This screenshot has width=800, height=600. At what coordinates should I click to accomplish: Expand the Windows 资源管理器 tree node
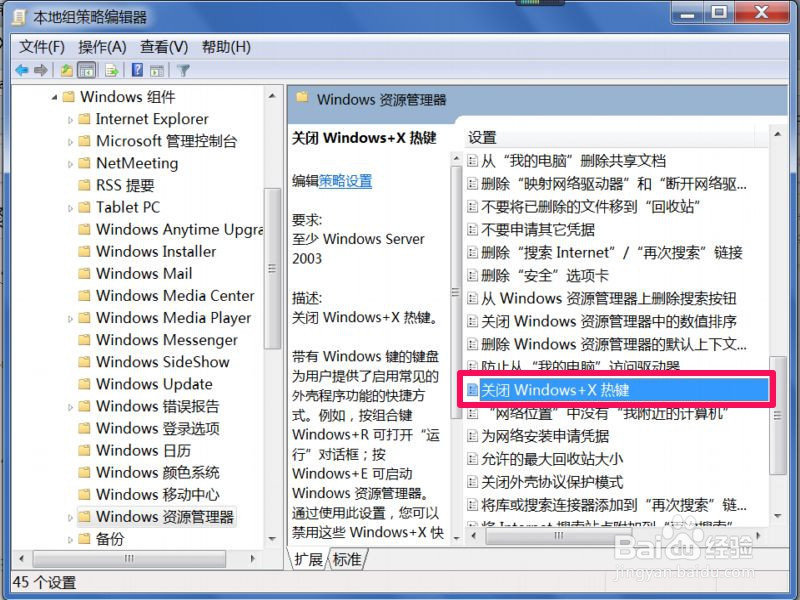(x=70, y=517)
